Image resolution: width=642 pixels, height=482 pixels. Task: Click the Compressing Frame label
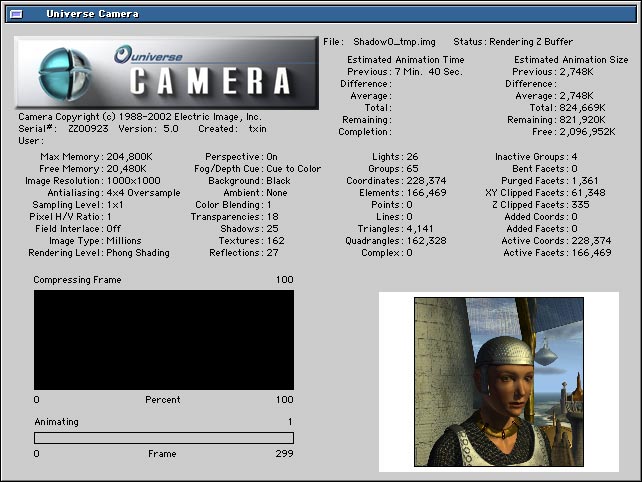point(77,280)
